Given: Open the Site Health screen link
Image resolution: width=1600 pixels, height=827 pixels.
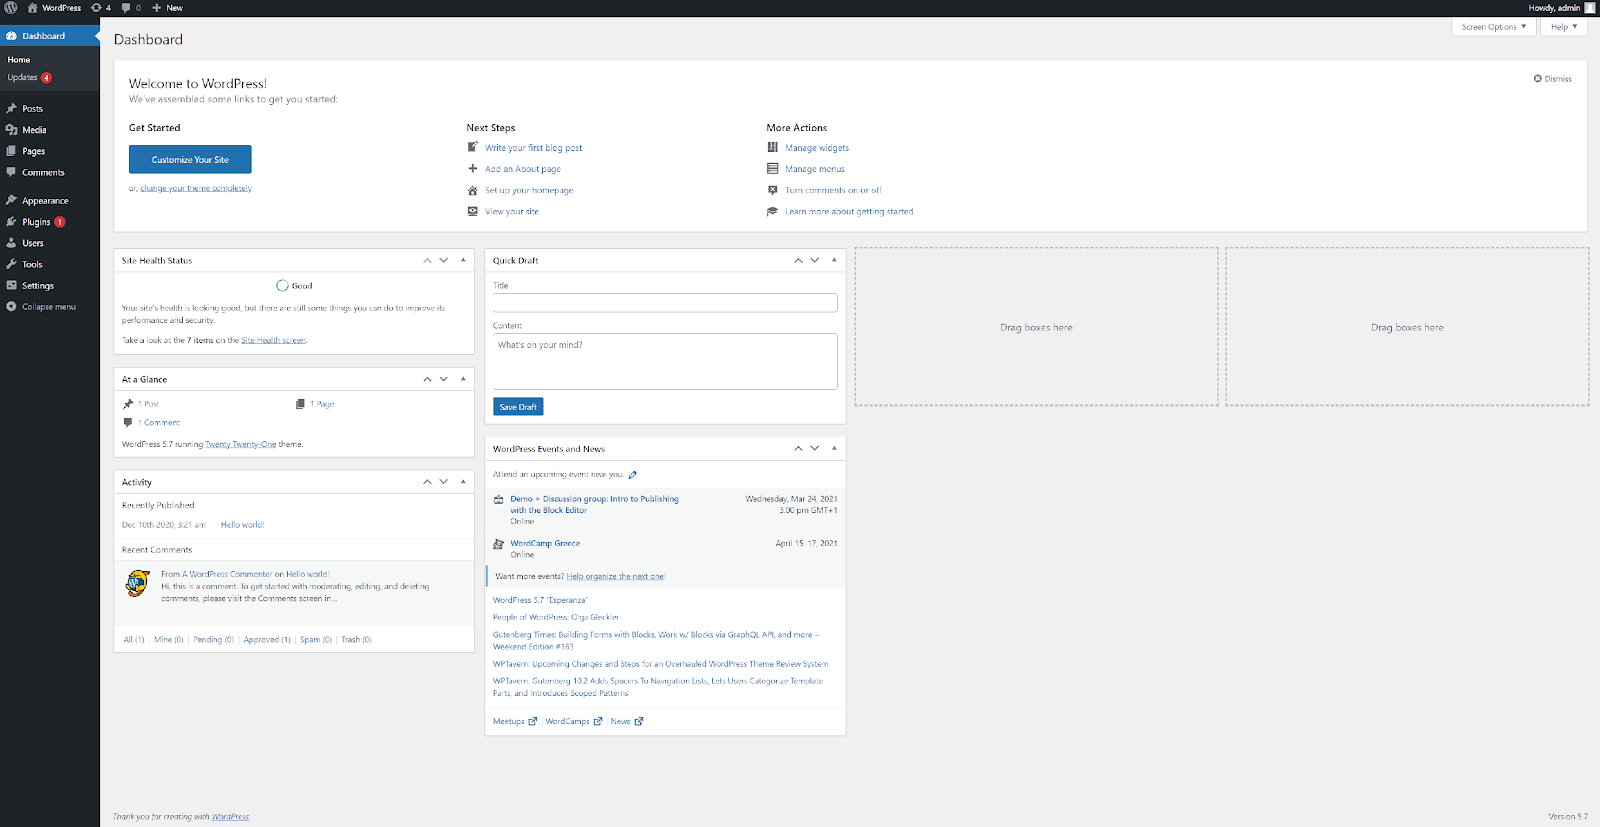Looking at the screenshot, I should (273, 340).
